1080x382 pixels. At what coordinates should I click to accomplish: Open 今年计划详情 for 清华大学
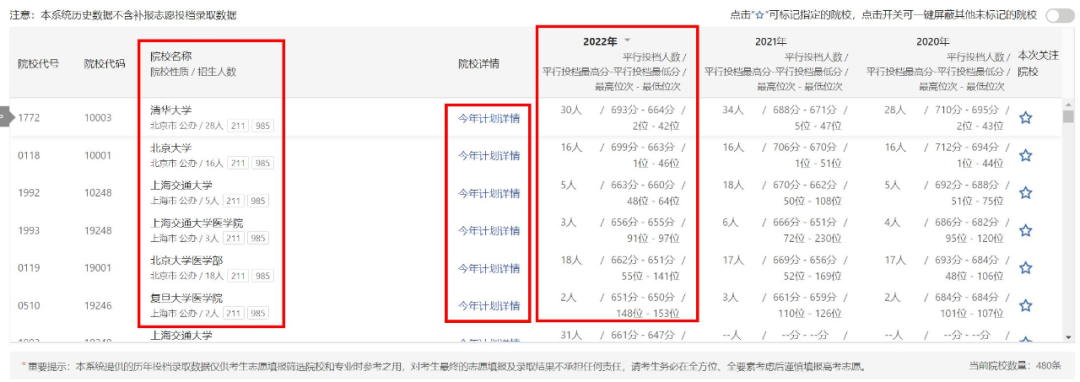pos(488,118)
